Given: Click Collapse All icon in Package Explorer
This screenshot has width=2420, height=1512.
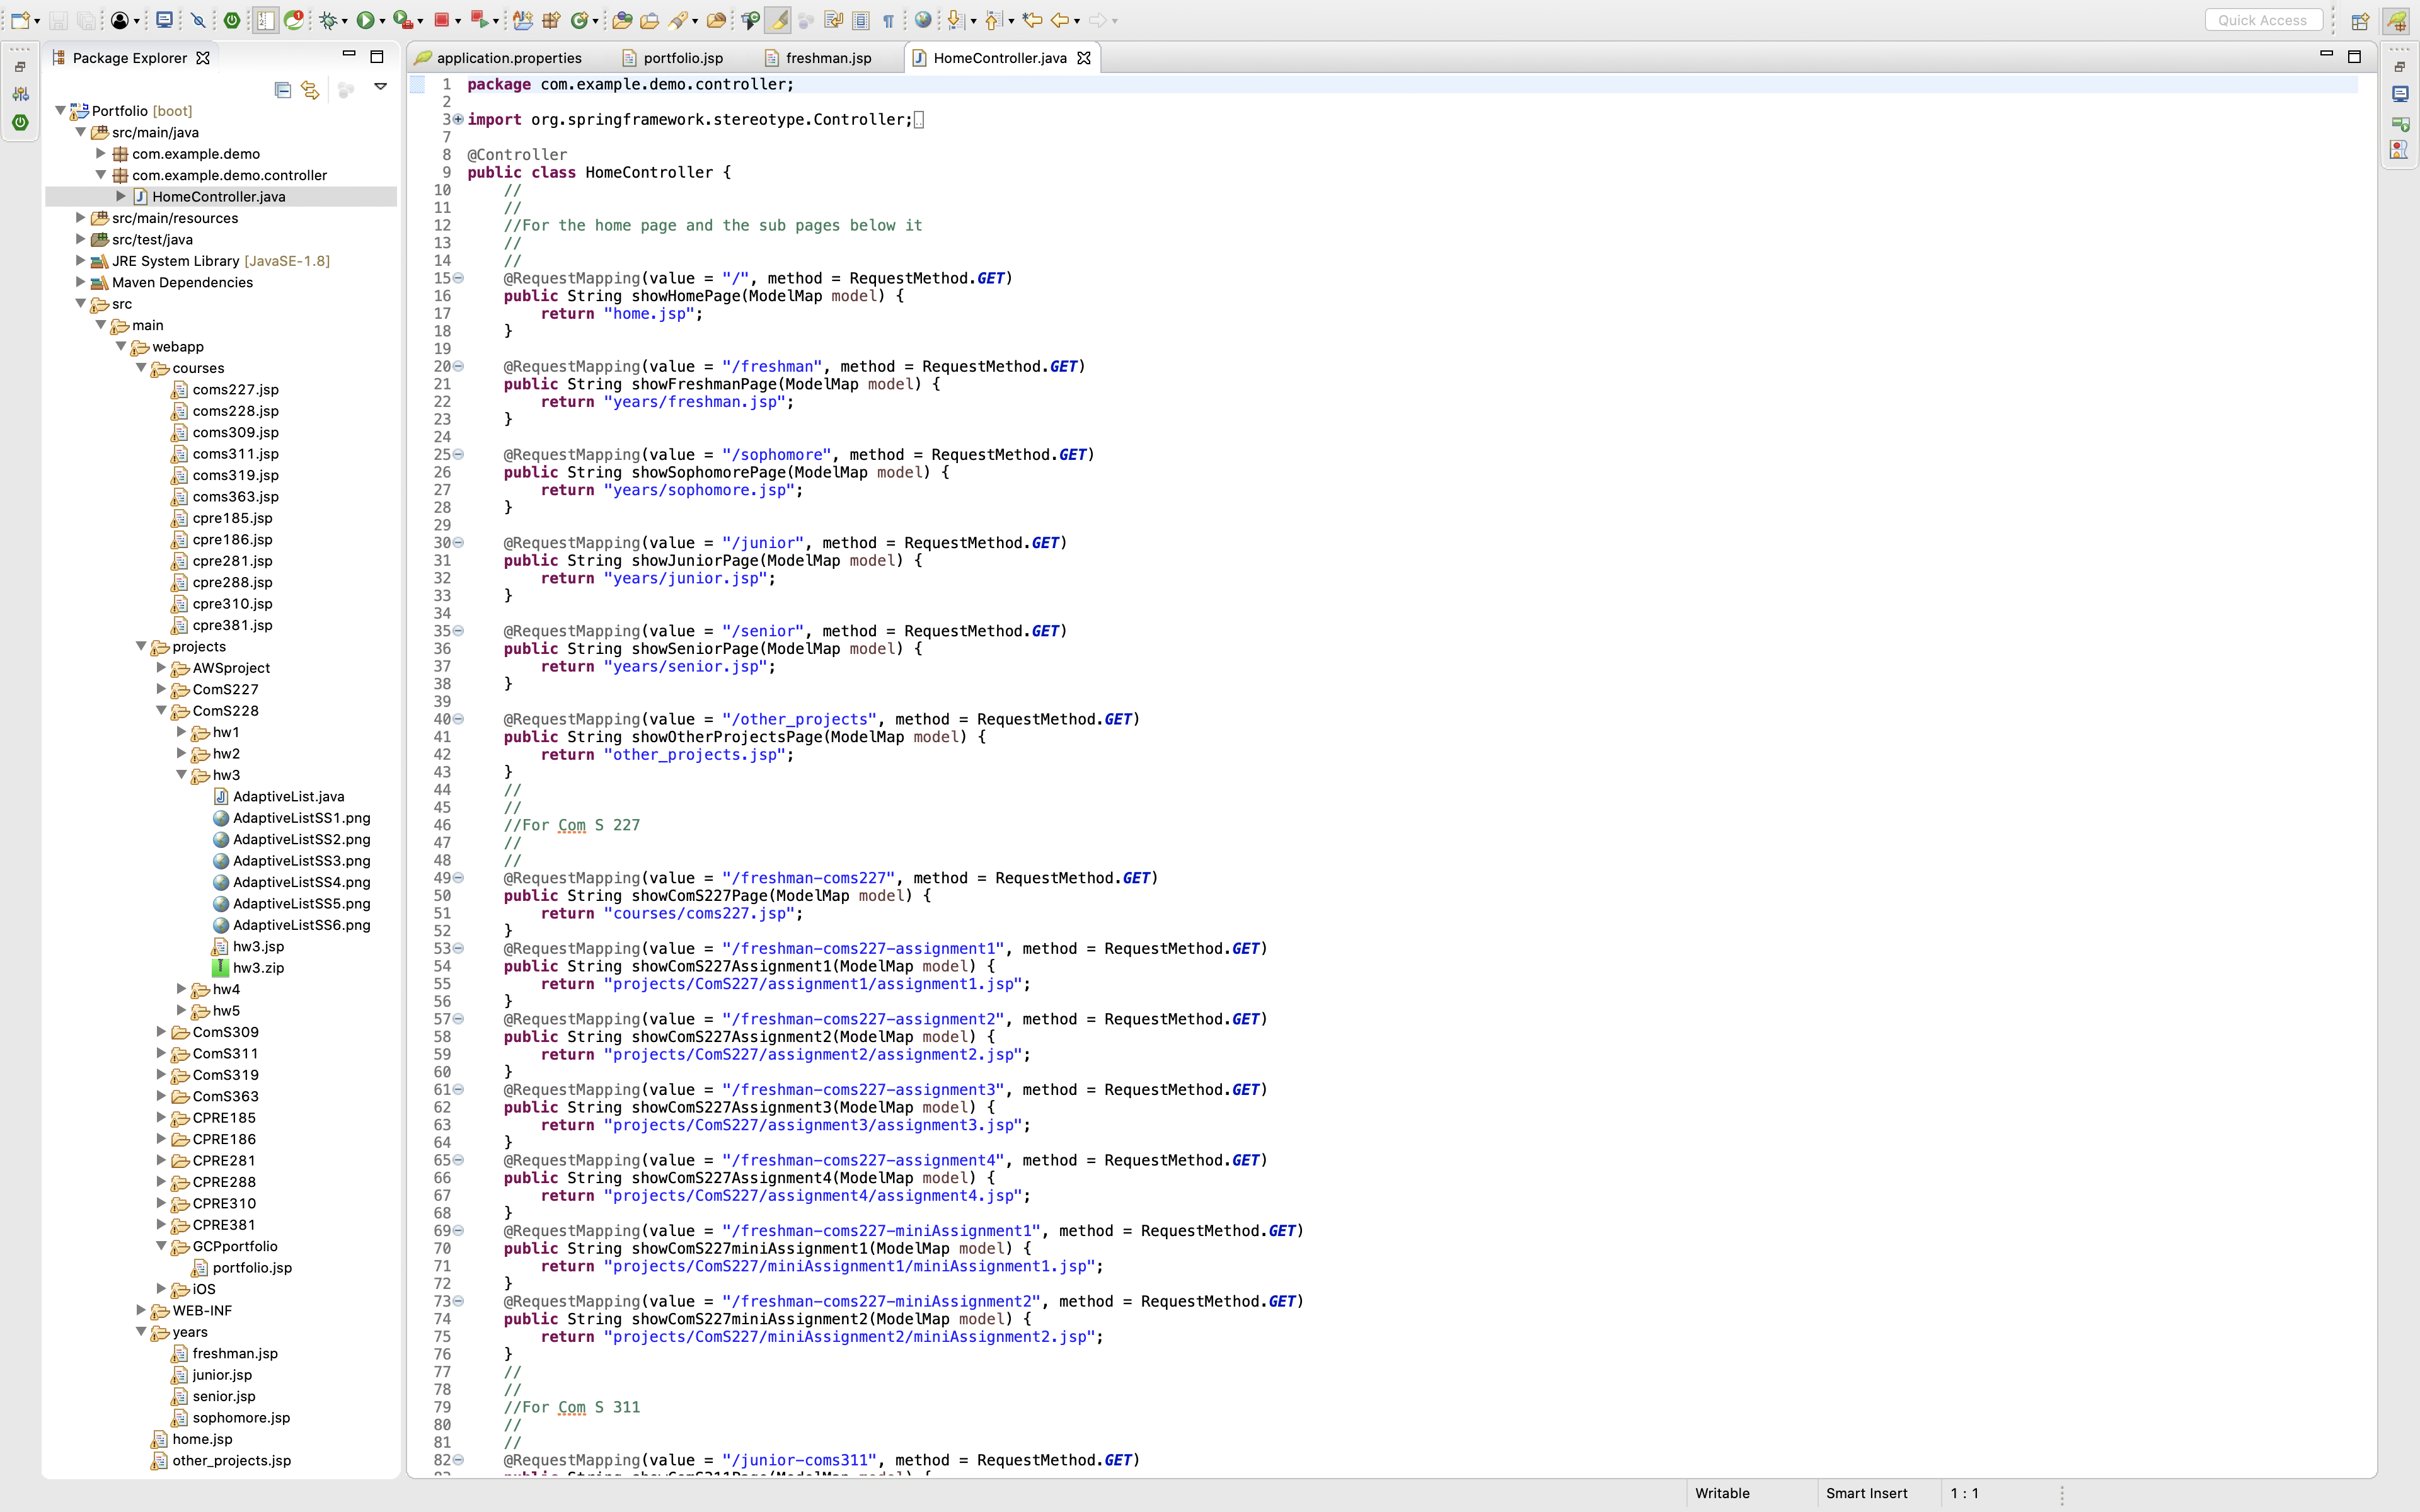Looking at the screenshot, I should (283, 90).
